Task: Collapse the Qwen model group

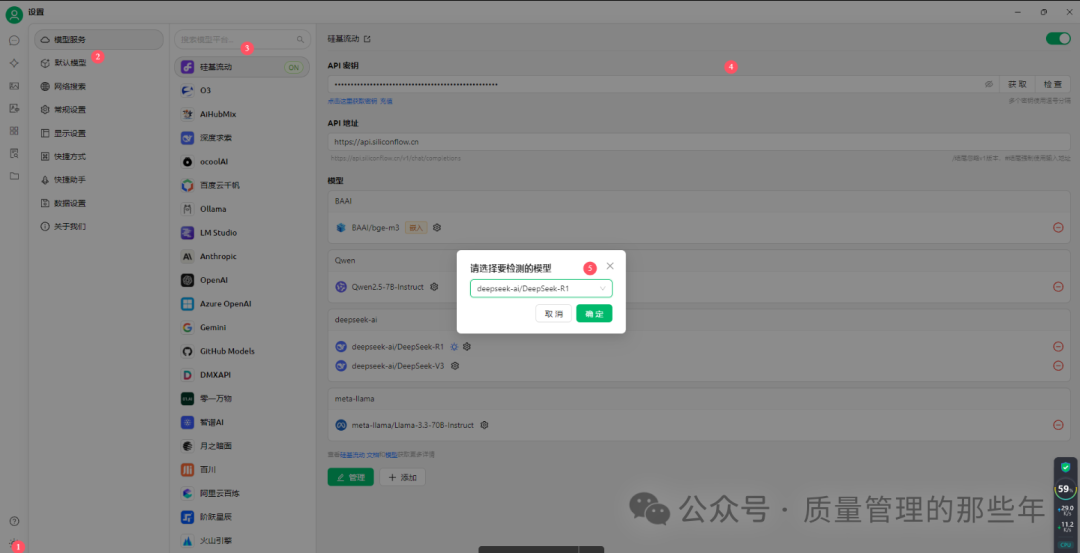Action: [699, 260]
